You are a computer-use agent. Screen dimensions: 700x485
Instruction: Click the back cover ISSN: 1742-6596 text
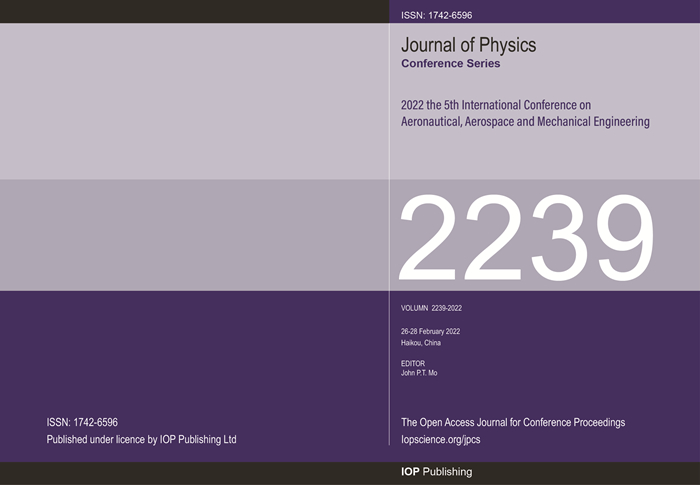[82, 422]
